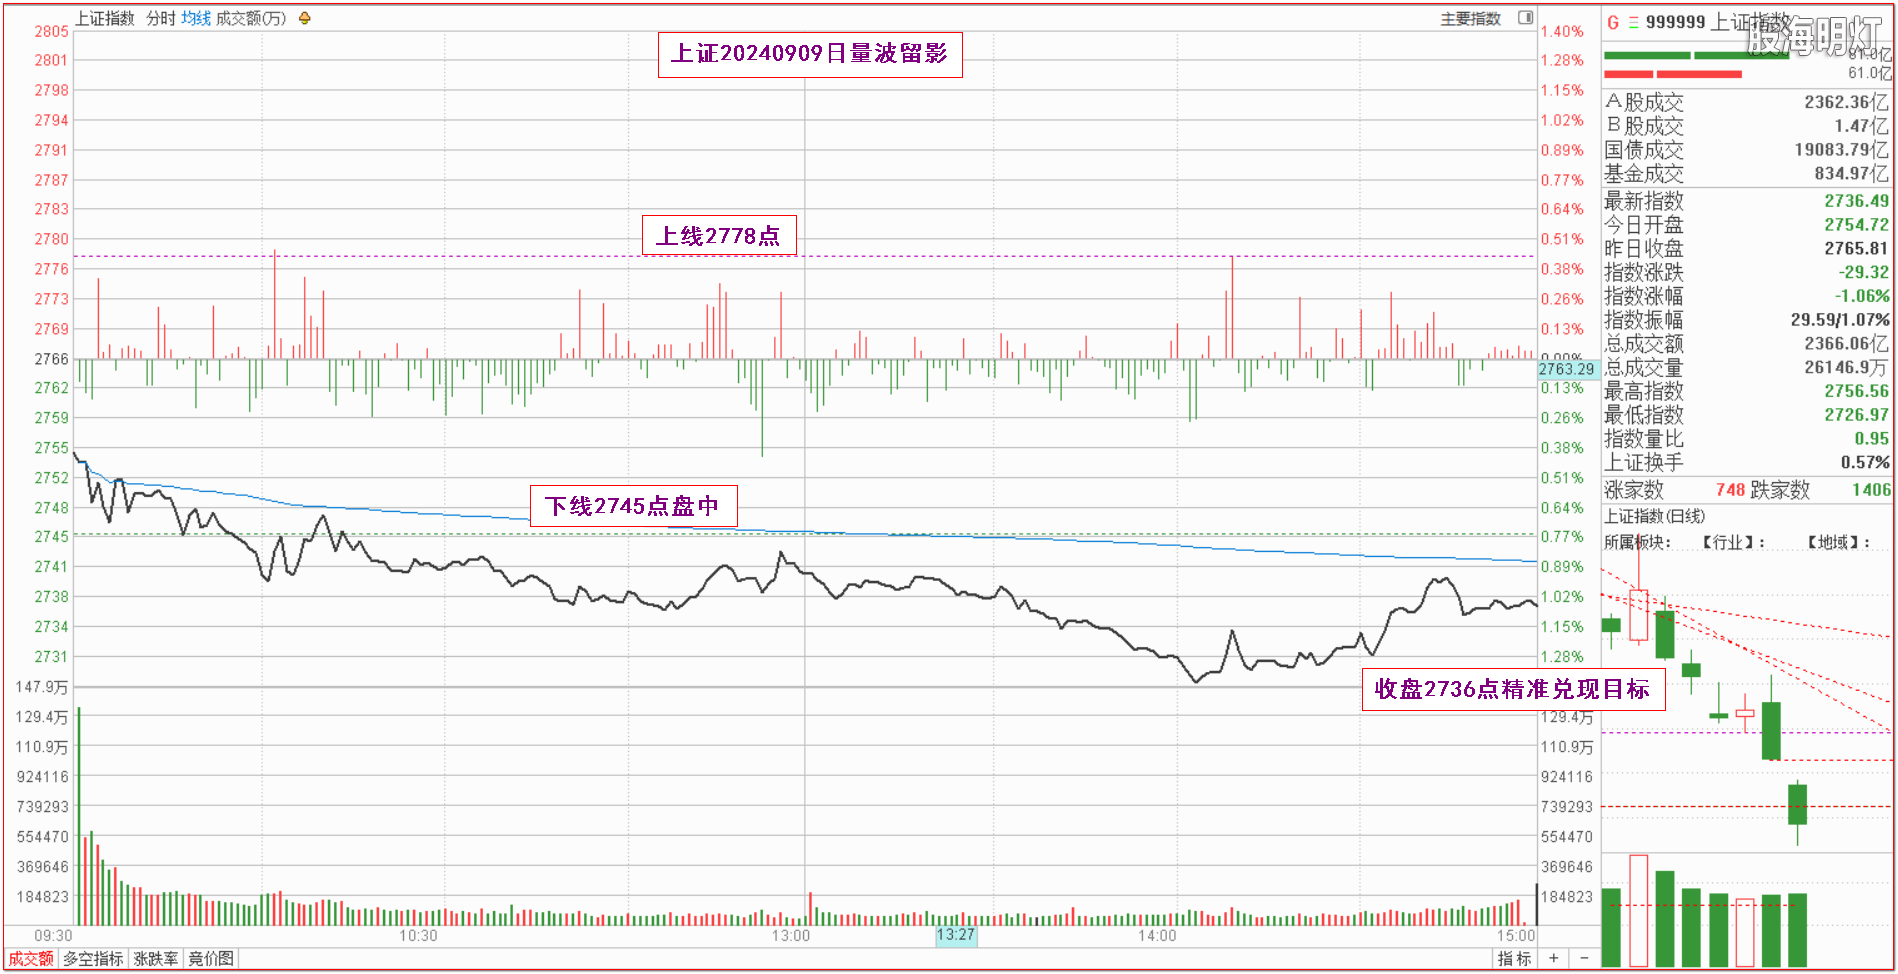The width and height of the screenshot is (1898, 974).
Task: Click the 上线2778点 annotation box
Action: [719, 236]
